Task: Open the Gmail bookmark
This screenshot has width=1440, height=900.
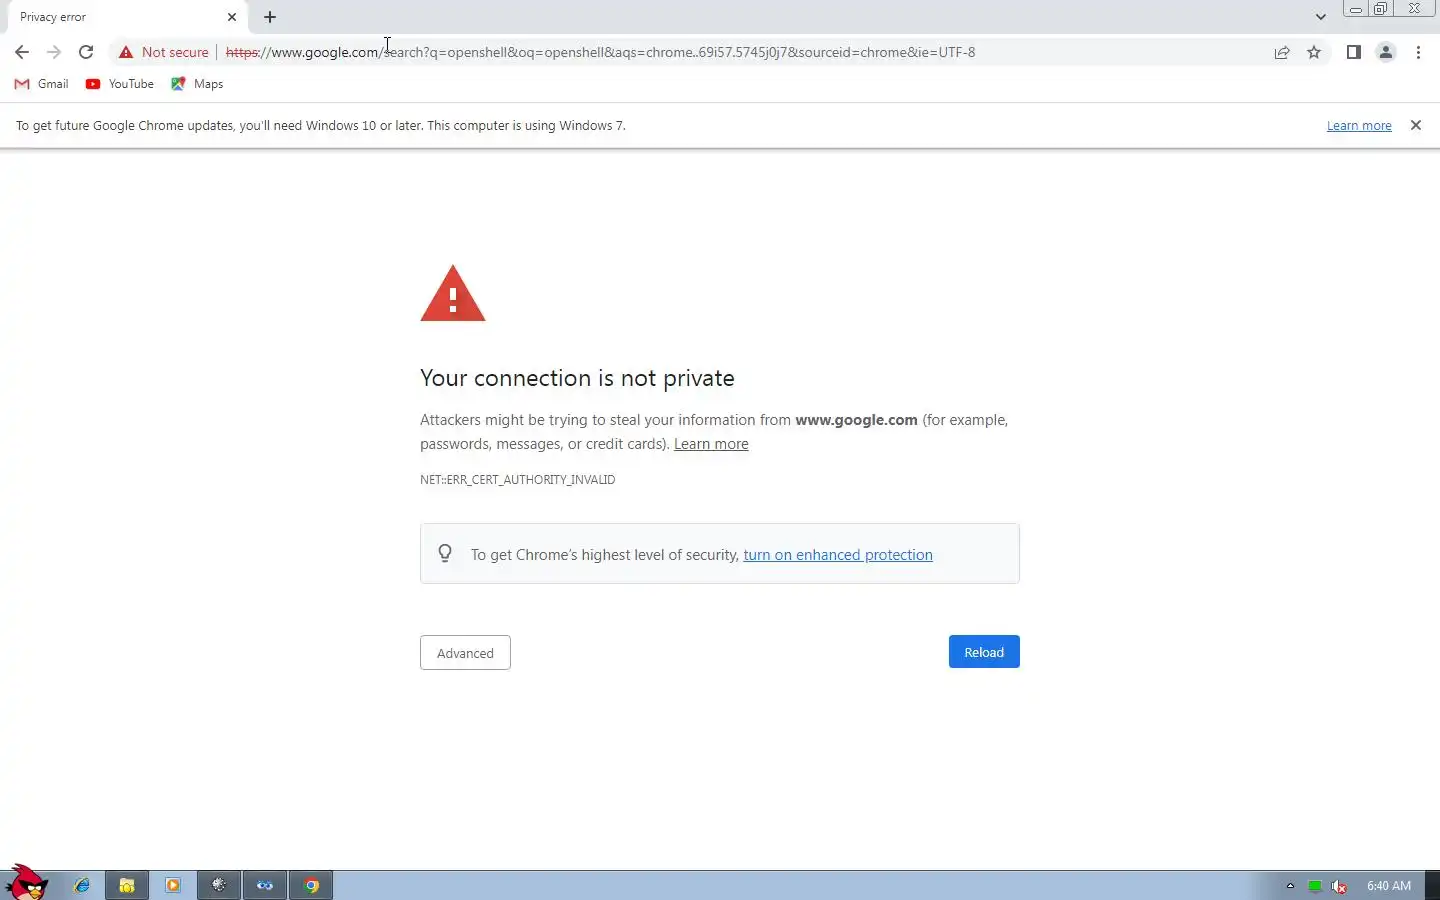Action: coord(42,84)
